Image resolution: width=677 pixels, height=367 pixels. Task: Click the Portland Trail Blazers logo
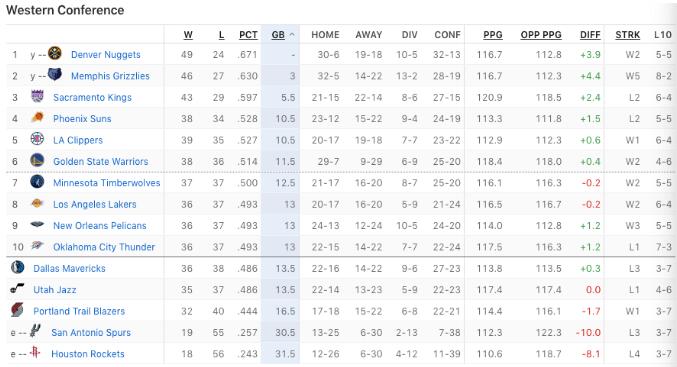click(x=18, y=310)
